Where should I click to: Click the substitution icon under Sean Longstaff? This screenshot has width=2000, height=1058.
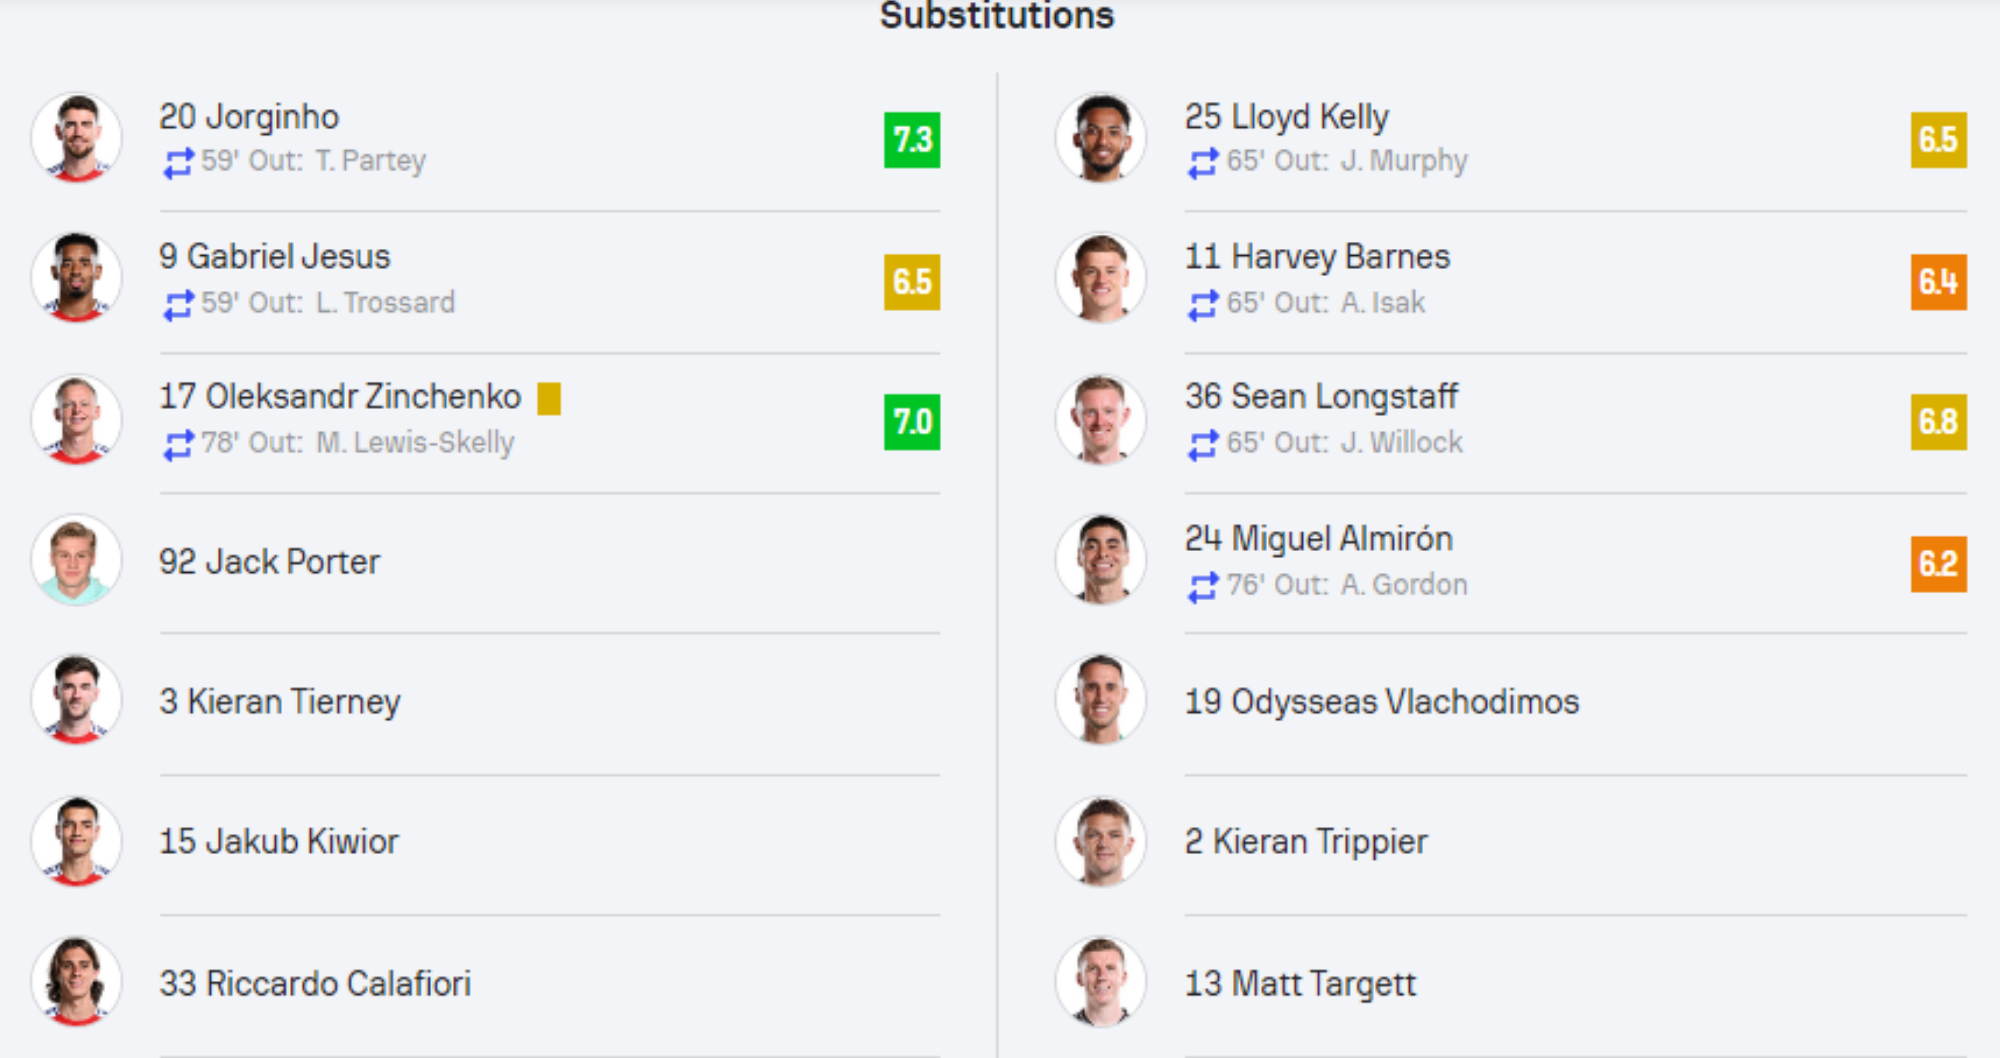[x=1203, y=444]
